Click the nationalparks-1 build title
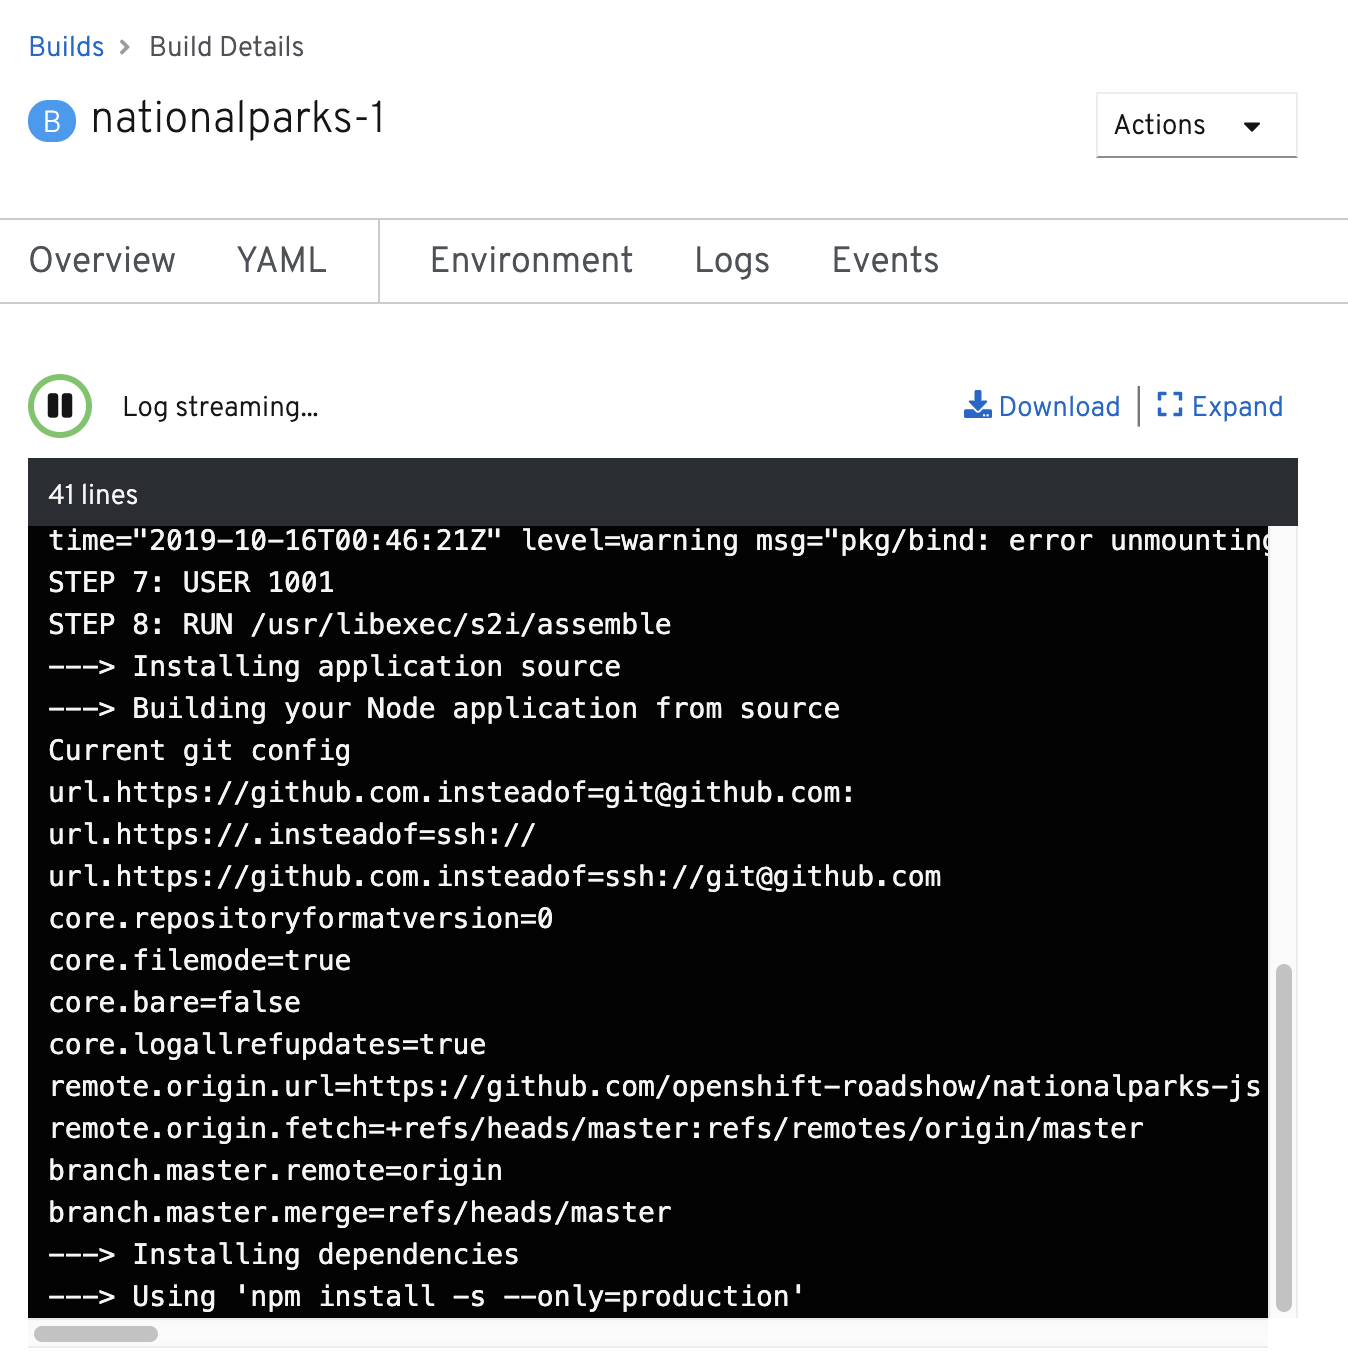Image resolution: width=1348 pixels, height=1370 pixels. pos(238,119)
